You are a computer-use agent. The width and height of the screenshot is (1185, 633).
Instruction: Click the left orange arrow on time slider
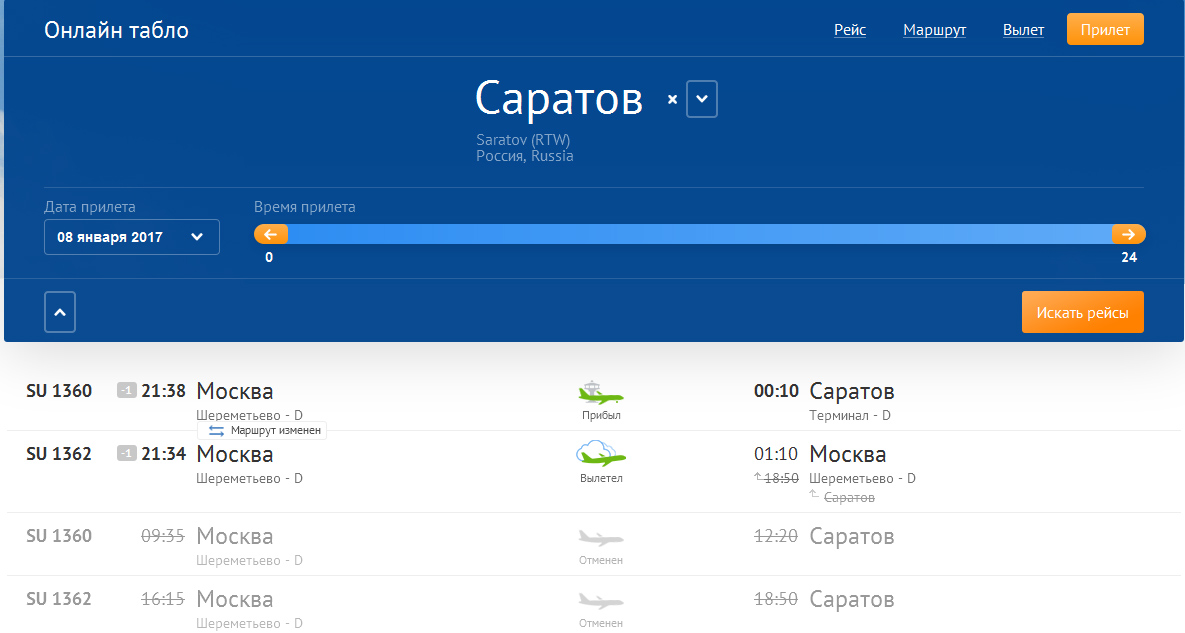point(271,234)
